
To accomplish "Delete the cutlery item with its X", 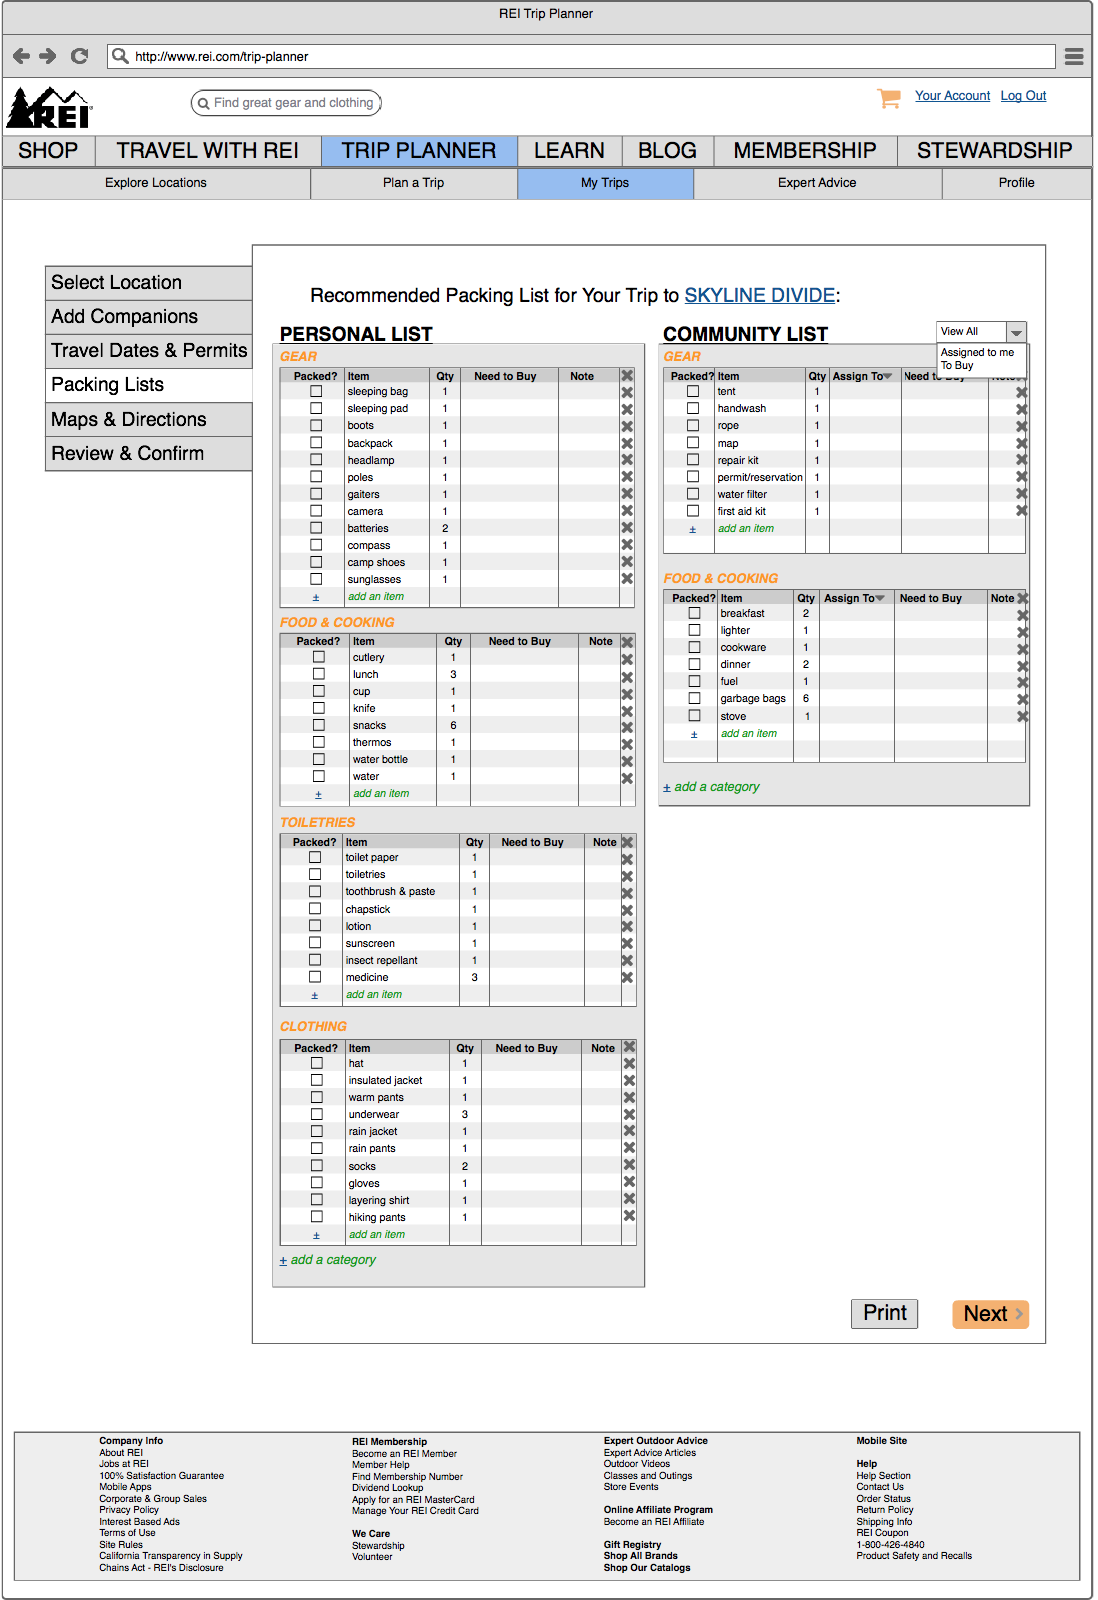I will [x=627, y=659].
